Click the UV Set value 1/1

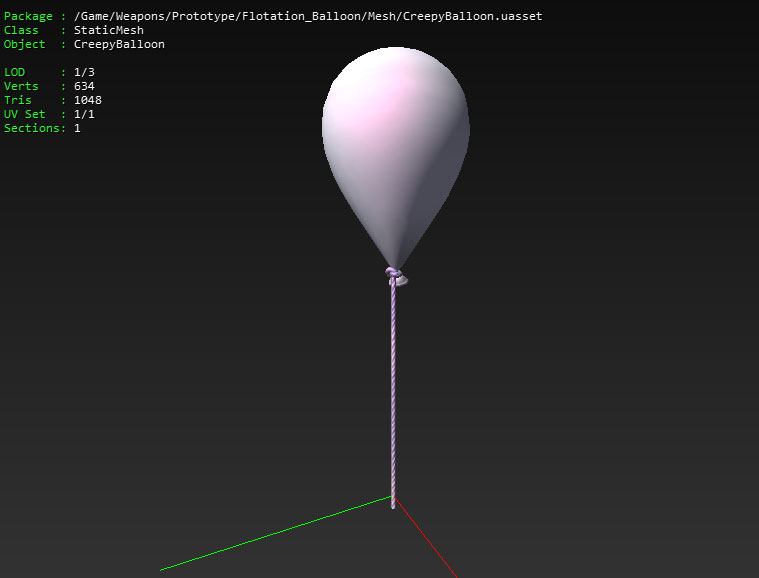85,115
